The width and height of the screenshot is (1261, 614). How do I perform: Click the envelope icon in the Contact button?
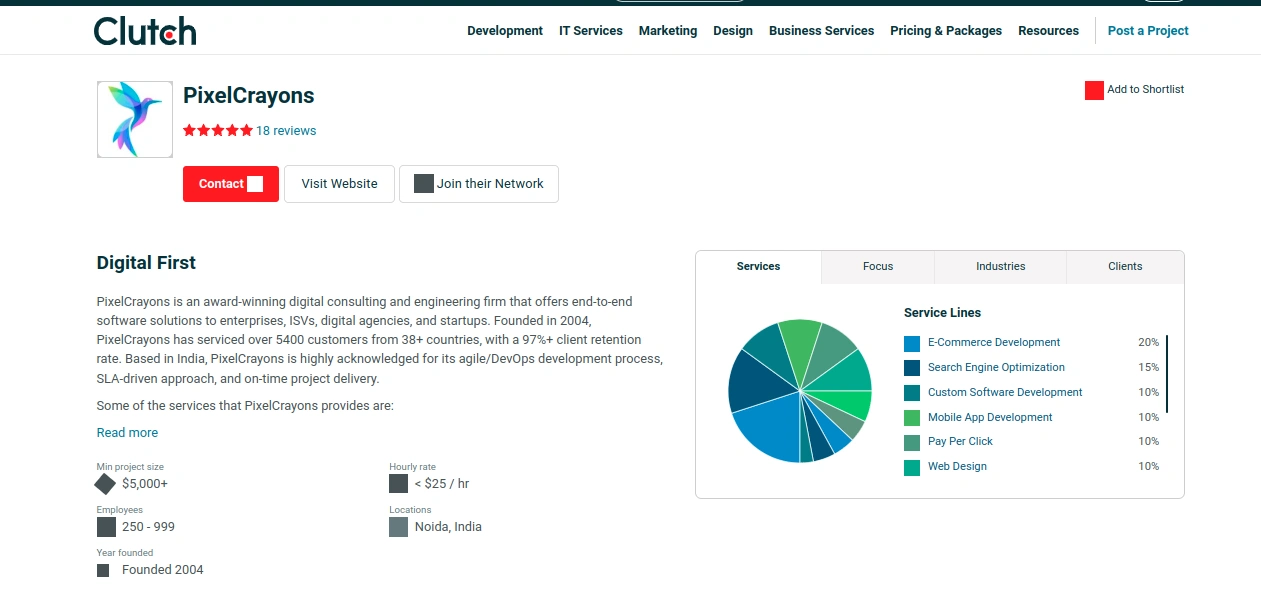click(x=255, y=184)
